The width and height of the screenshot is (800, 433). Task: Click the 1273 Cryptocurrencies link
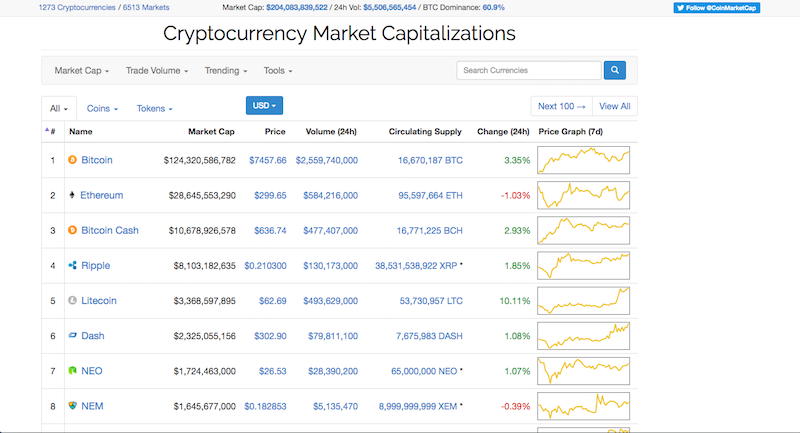tap(77, 8)
